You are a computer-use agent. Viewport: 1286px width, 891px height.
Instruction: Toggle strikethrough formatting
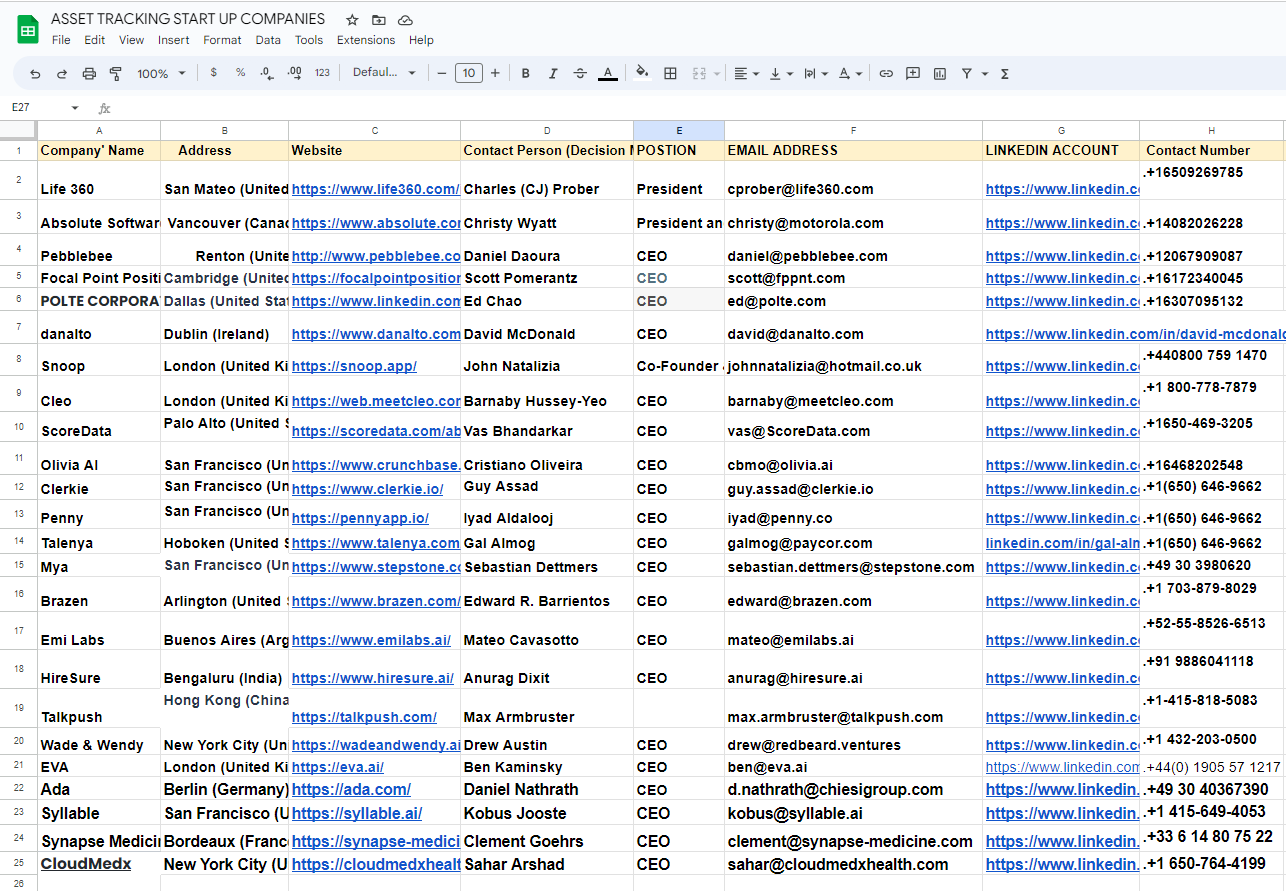[580, 73]
